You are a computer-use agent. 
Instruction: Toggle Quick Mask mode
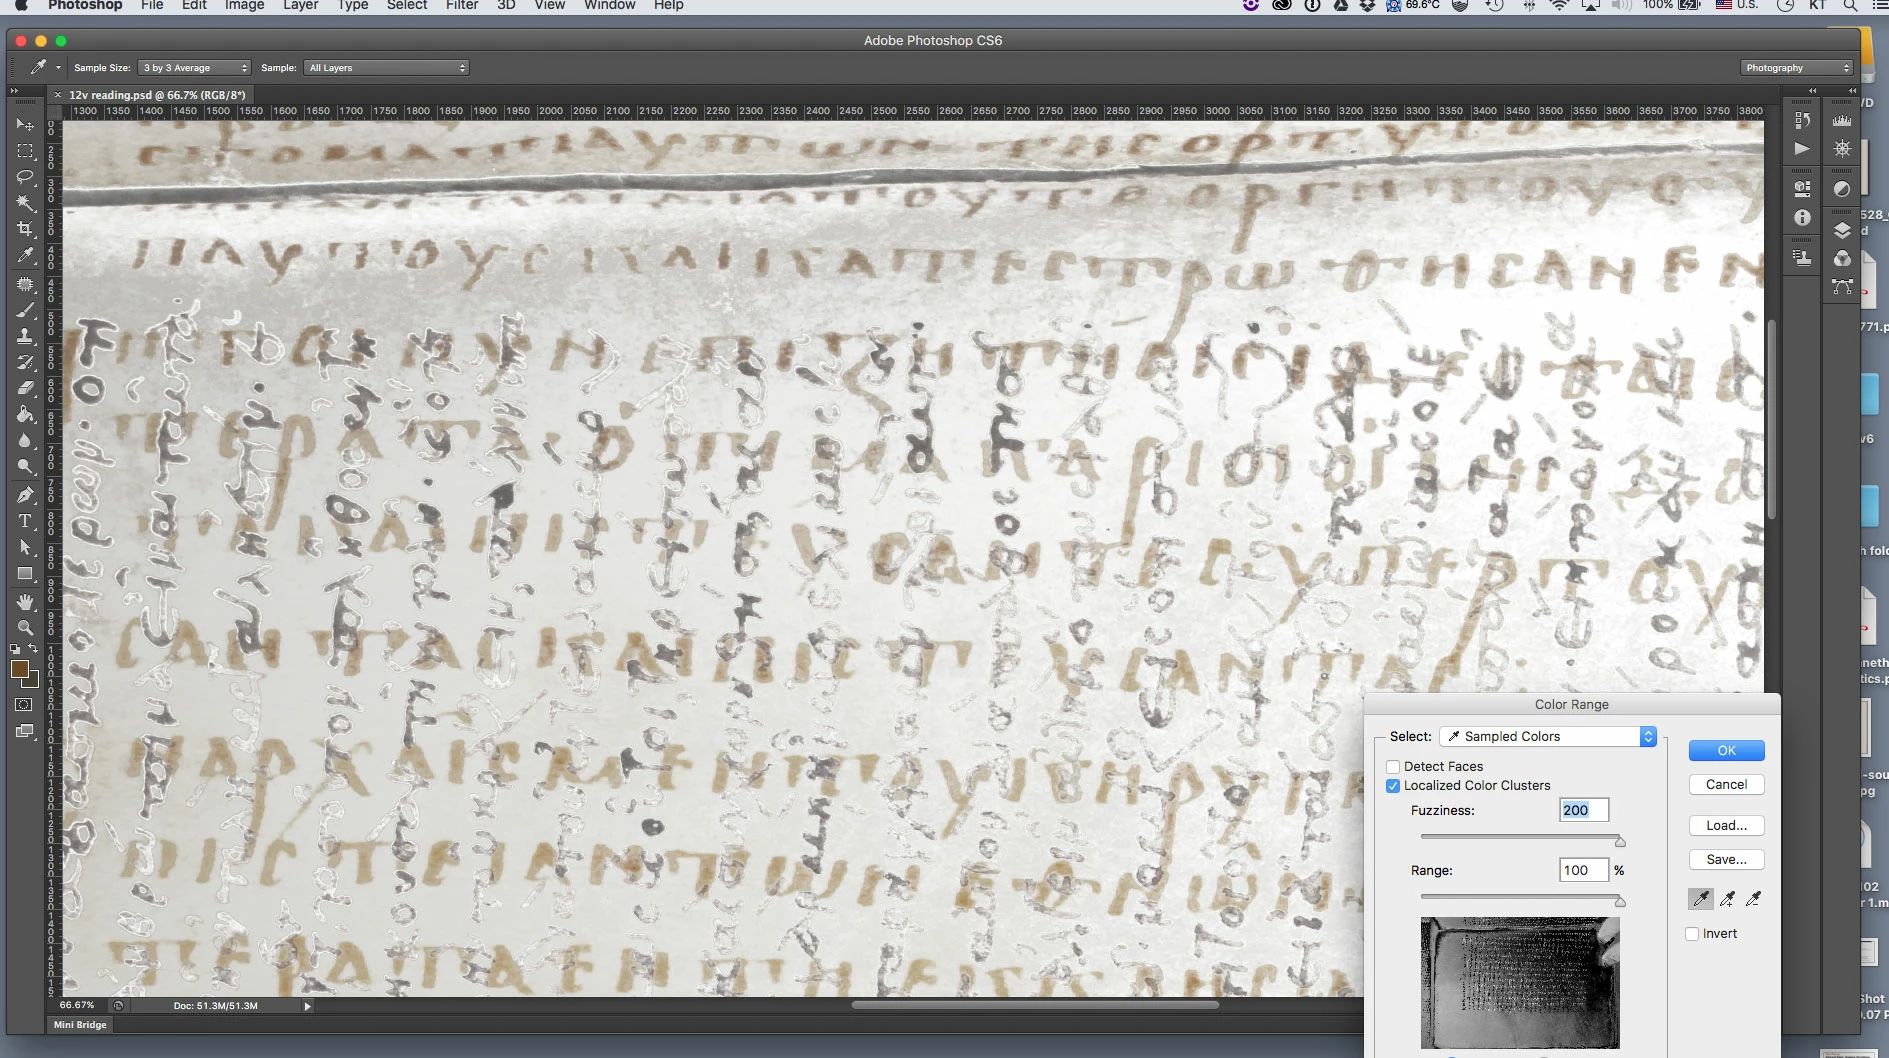pos(25,705)
